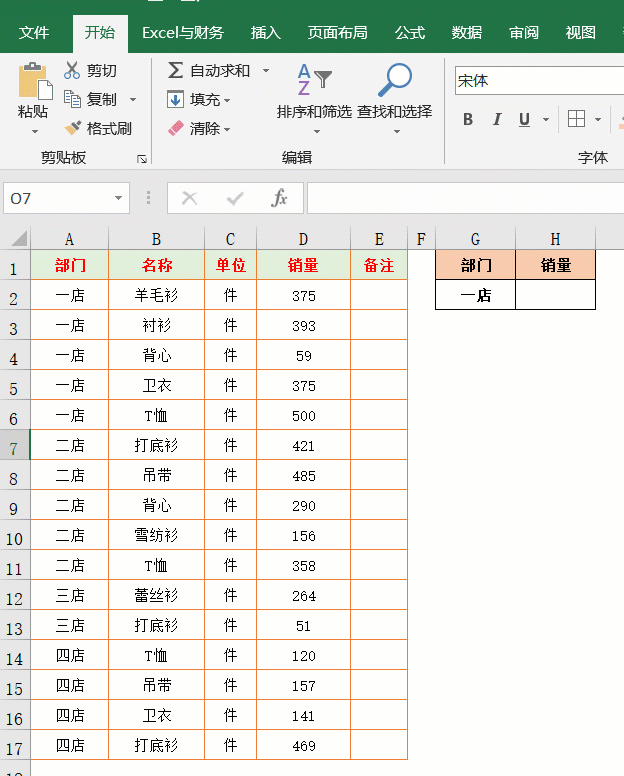Open the Paste options dropdown arrow

coord(35,132)
